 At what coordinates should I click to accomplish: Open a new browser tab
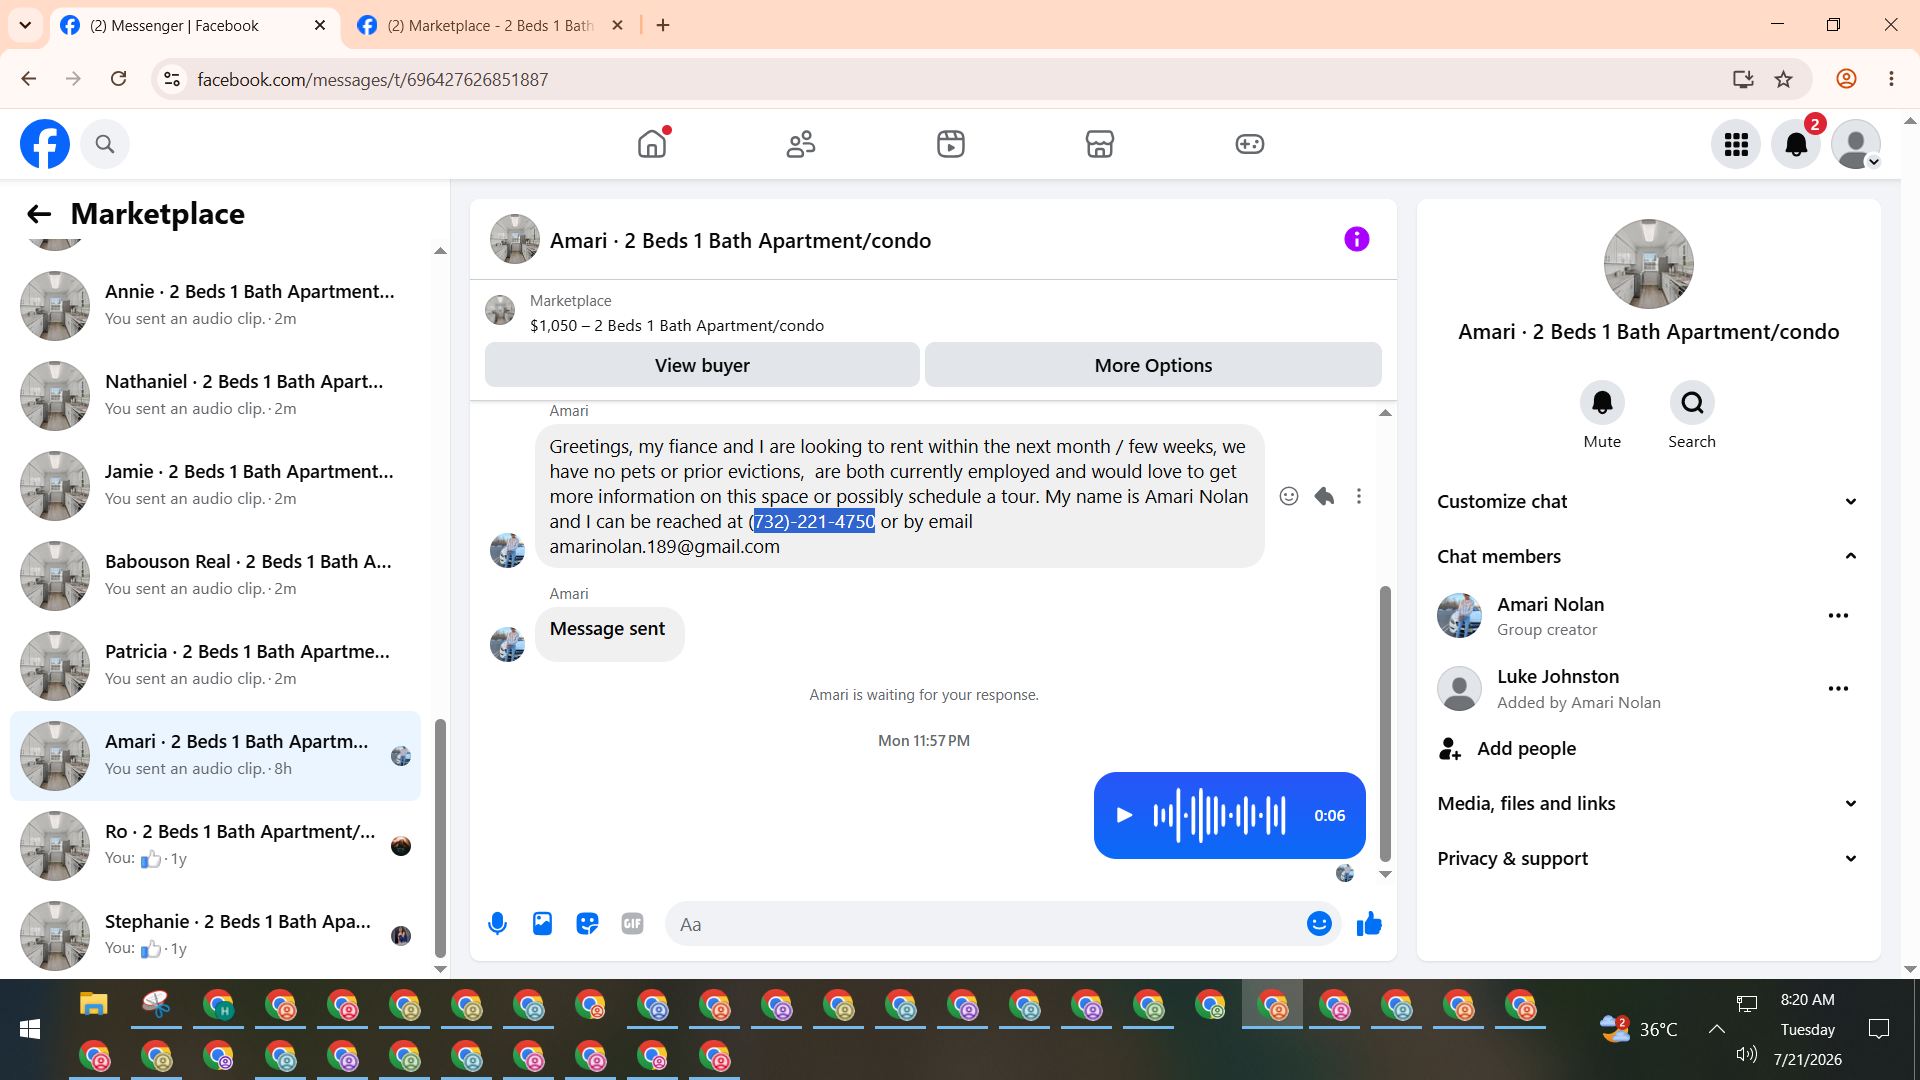pyautogui.click(x=663, y=26)
